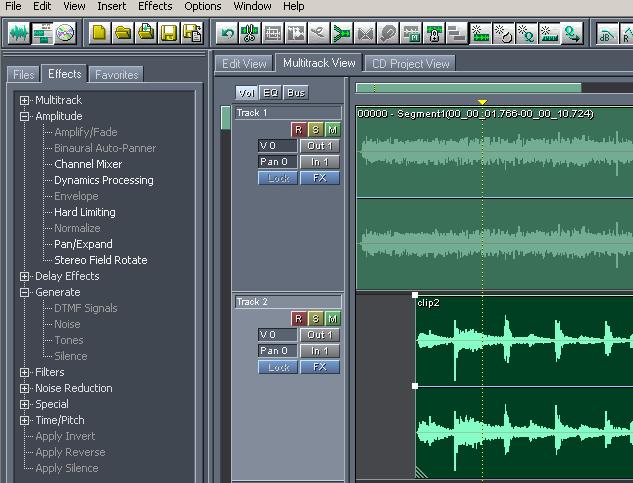633x483 pixels.
Task: Click the grayed punch-in record icon
Action: [388, 33]
